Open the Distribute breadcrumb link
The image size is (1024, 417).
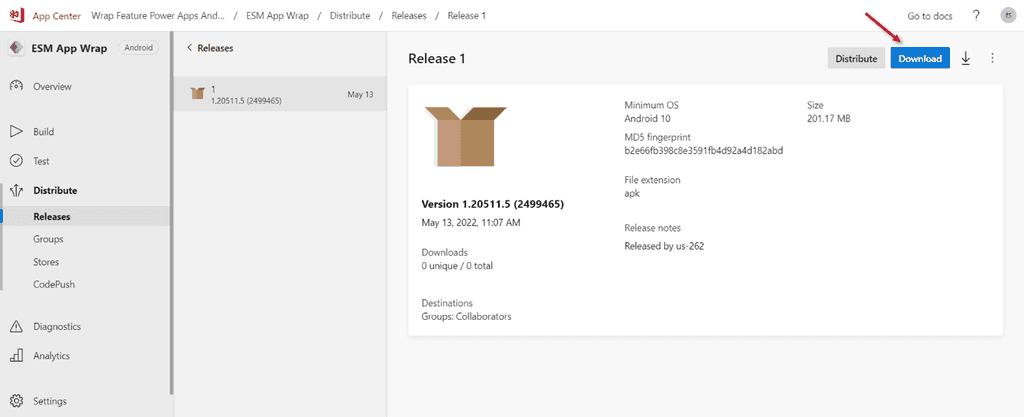pyautogui.click(x=350, y=16)
